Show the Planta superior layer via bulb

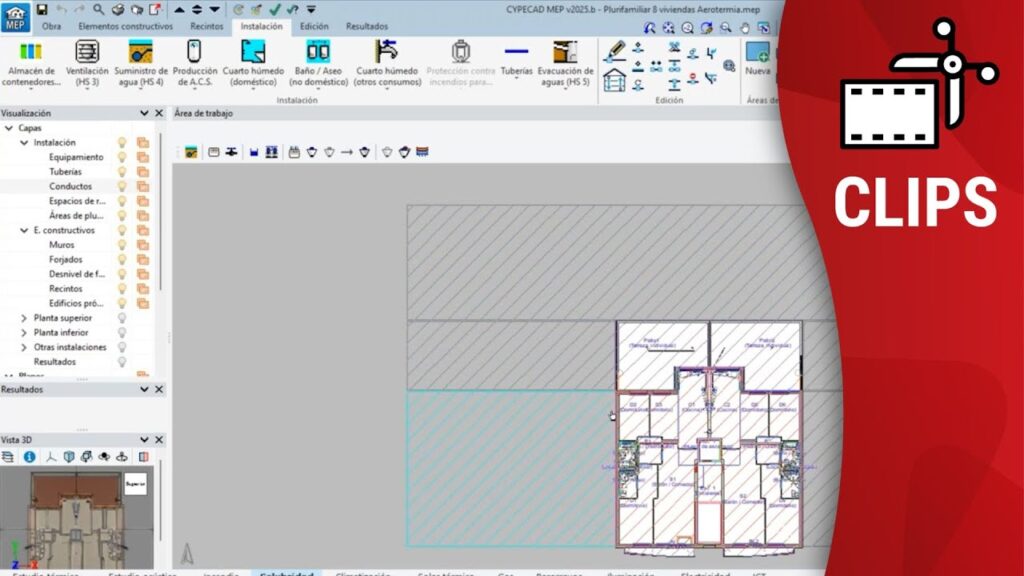coord(123,318)
